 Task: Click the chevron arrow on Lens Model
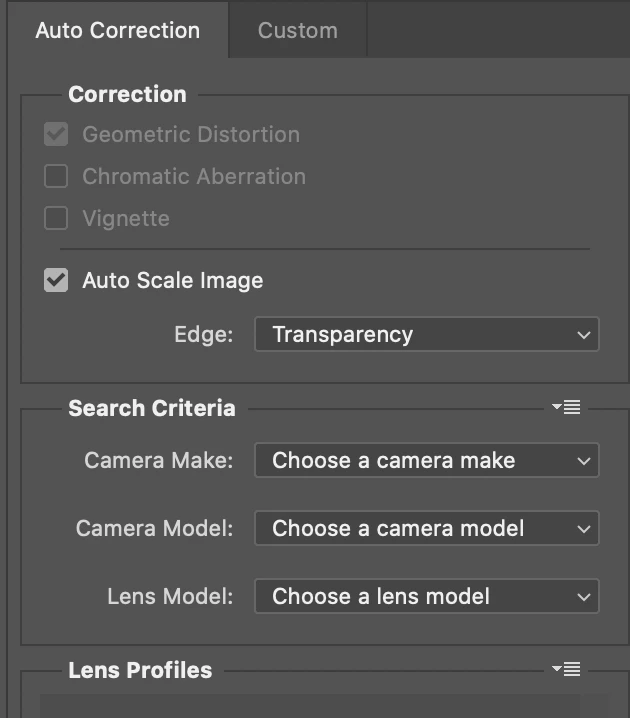click(584, 597)
